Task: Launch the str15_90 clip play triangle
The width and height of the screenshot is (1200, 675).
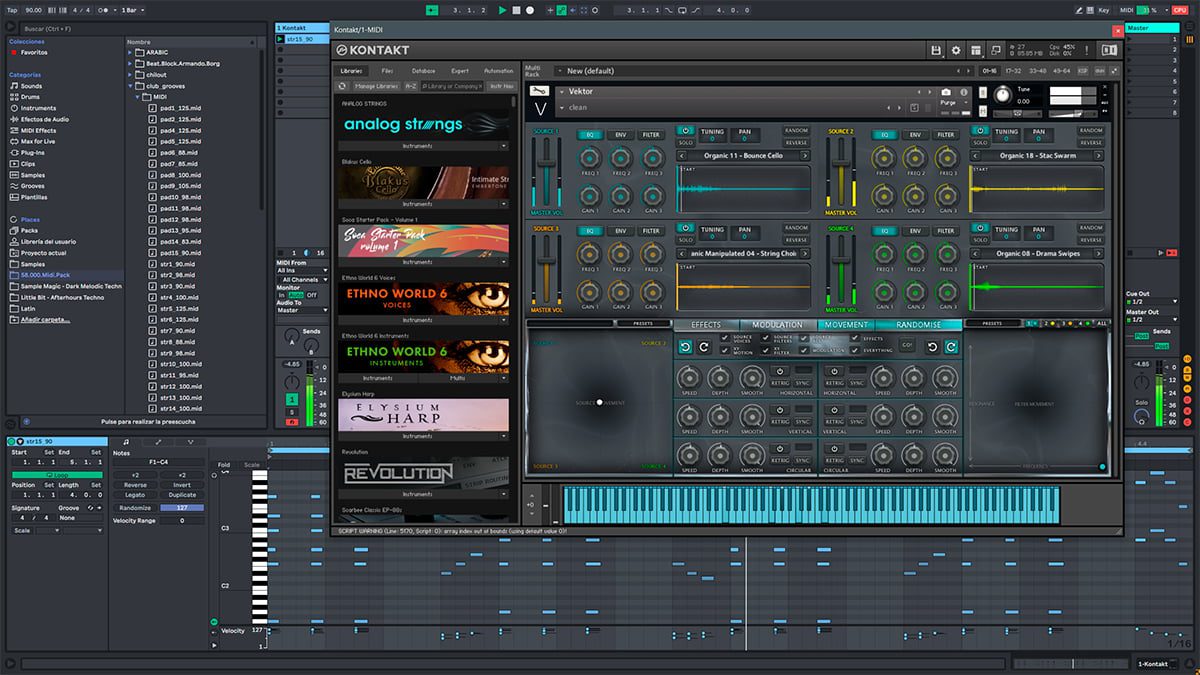Action: (281, 39)
